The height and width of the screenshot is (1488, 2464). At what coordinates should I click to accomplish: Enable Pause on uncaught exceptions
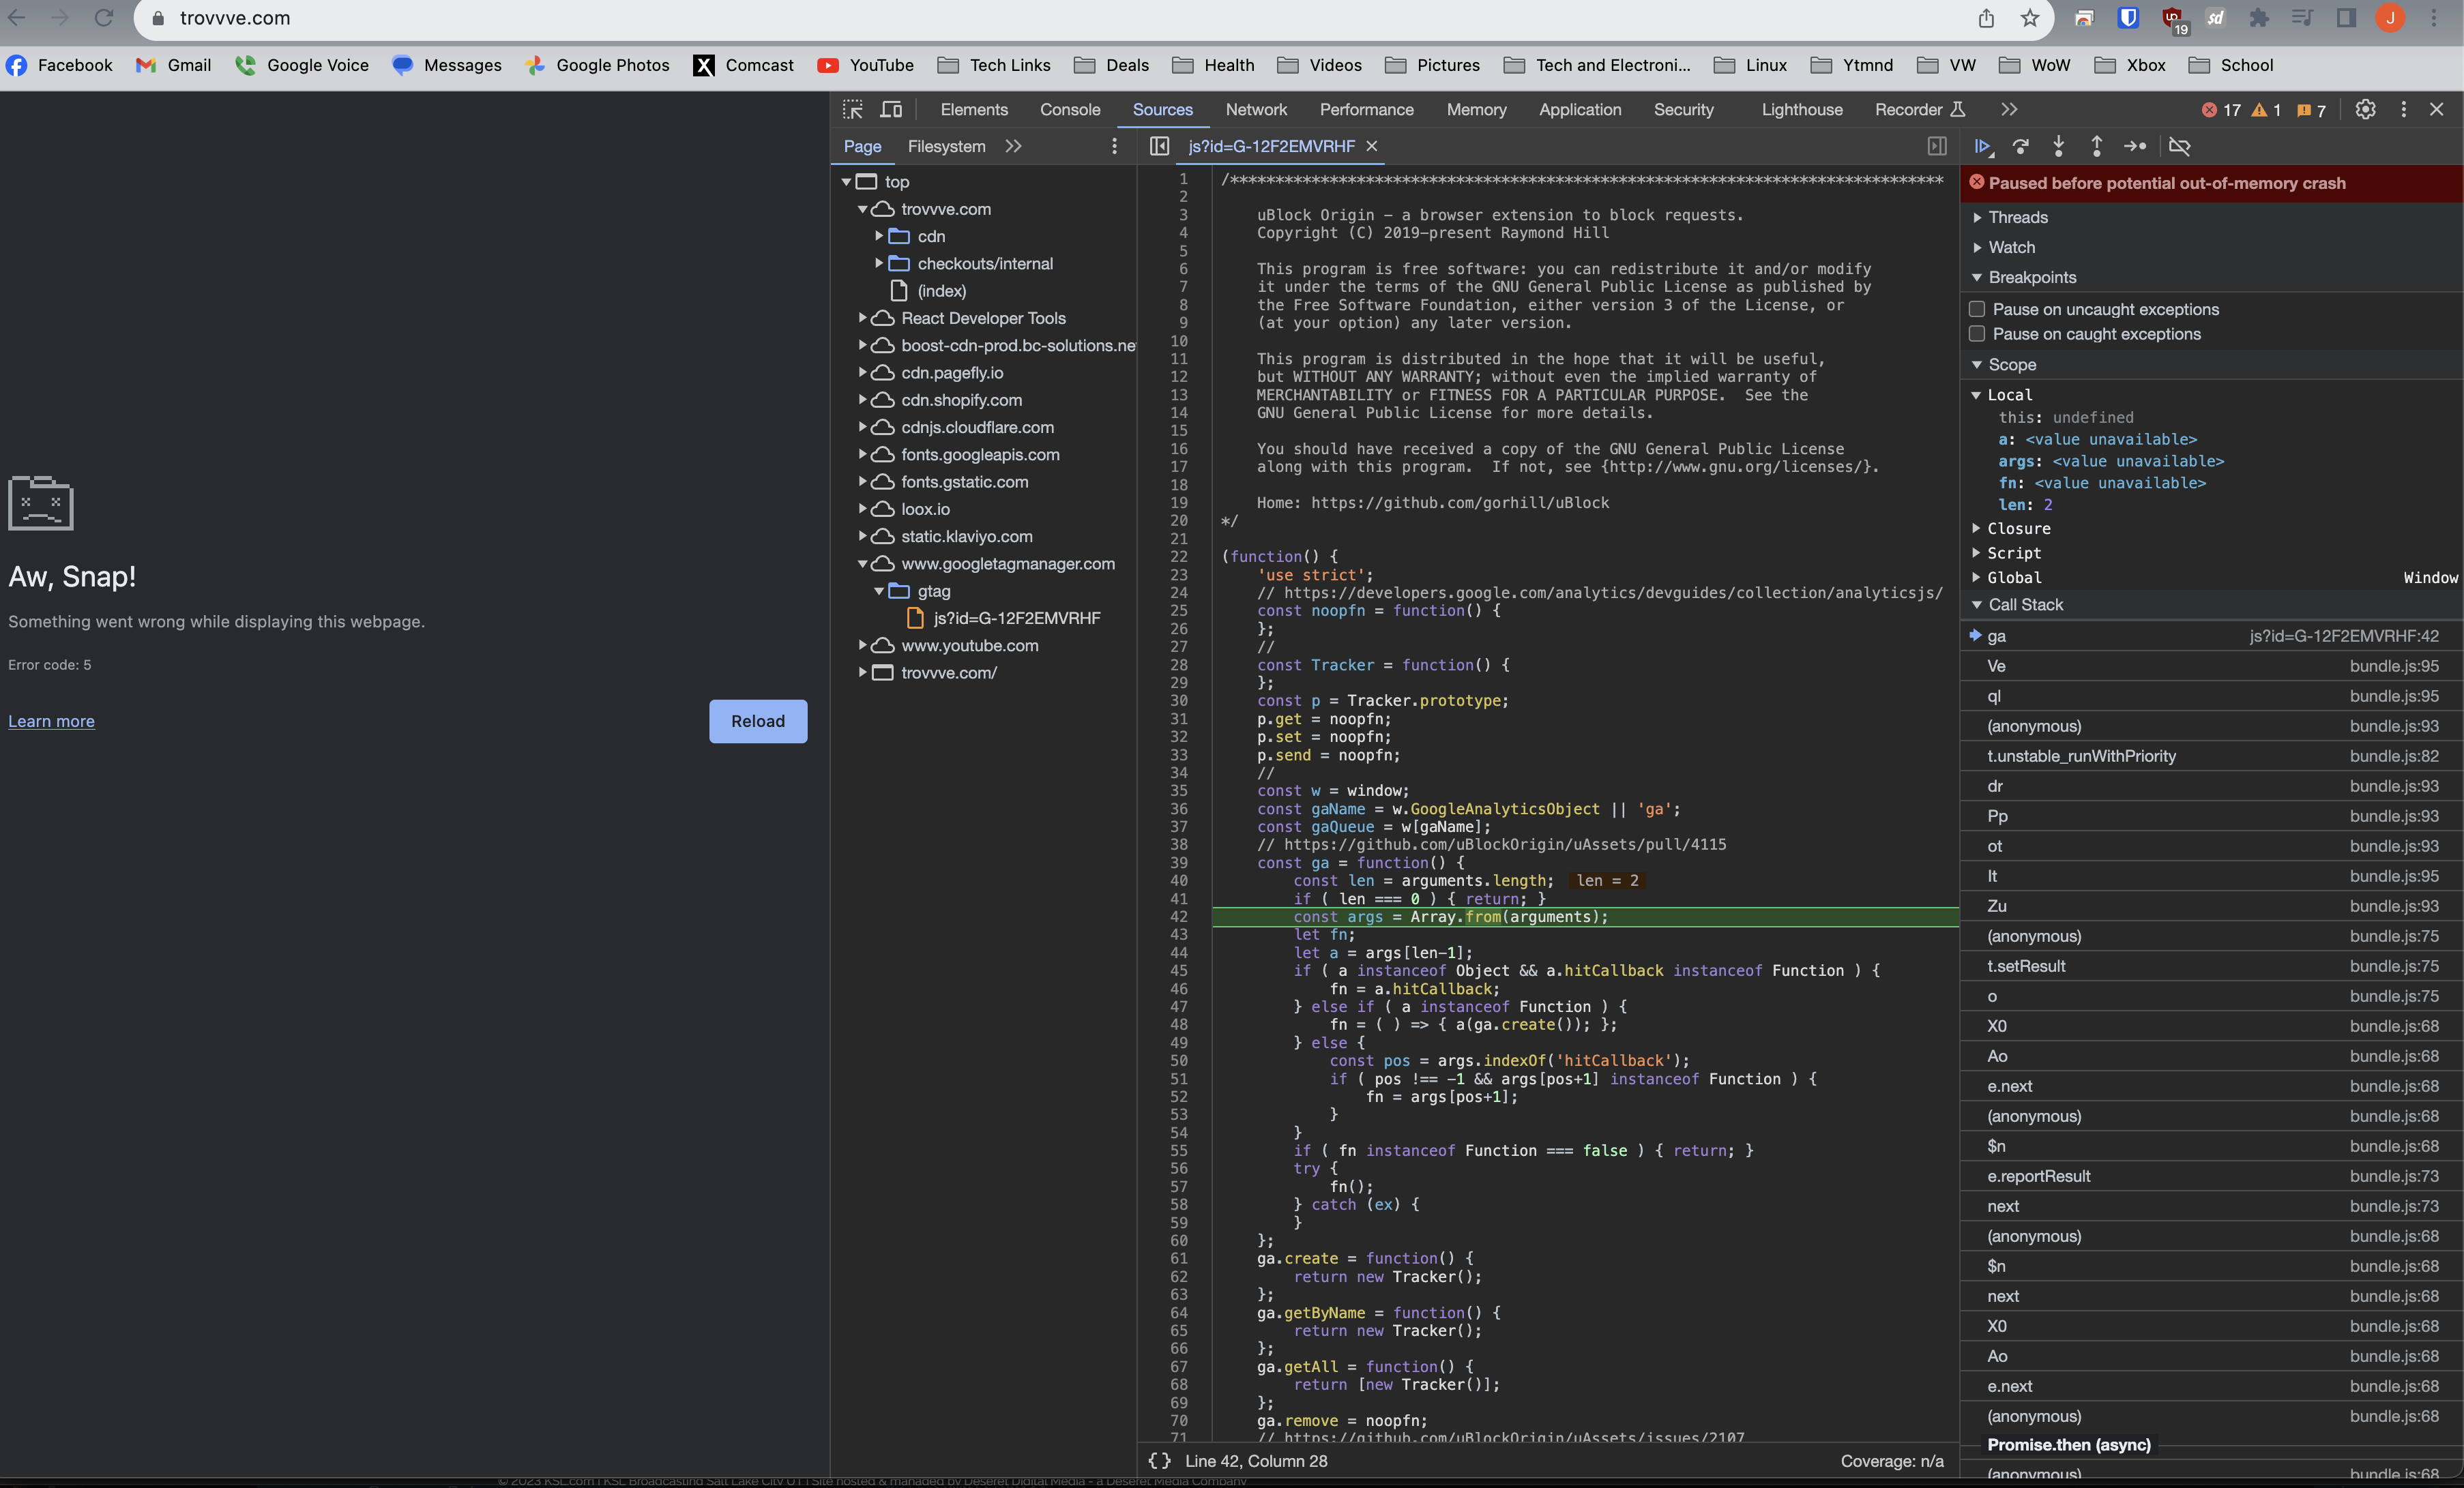[x=1977, y=308]
